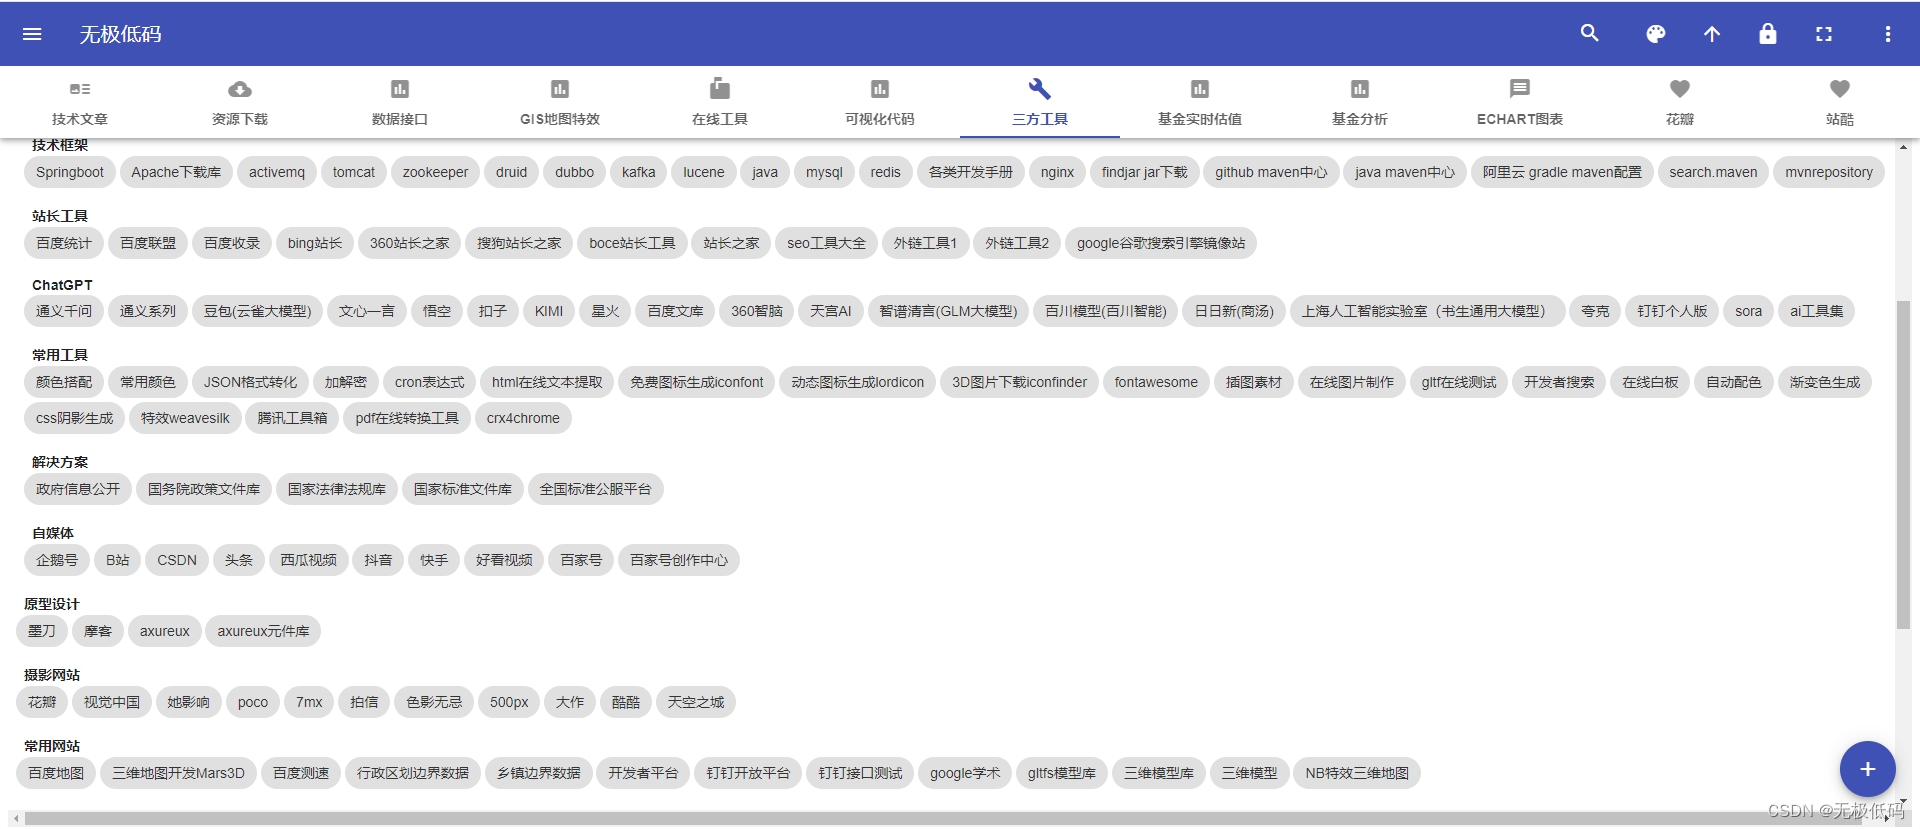Image resolution: width=1920 pixels, height=829 pixels.
Task: Open the Apache下载库 chip
Action: click(176, 172)
